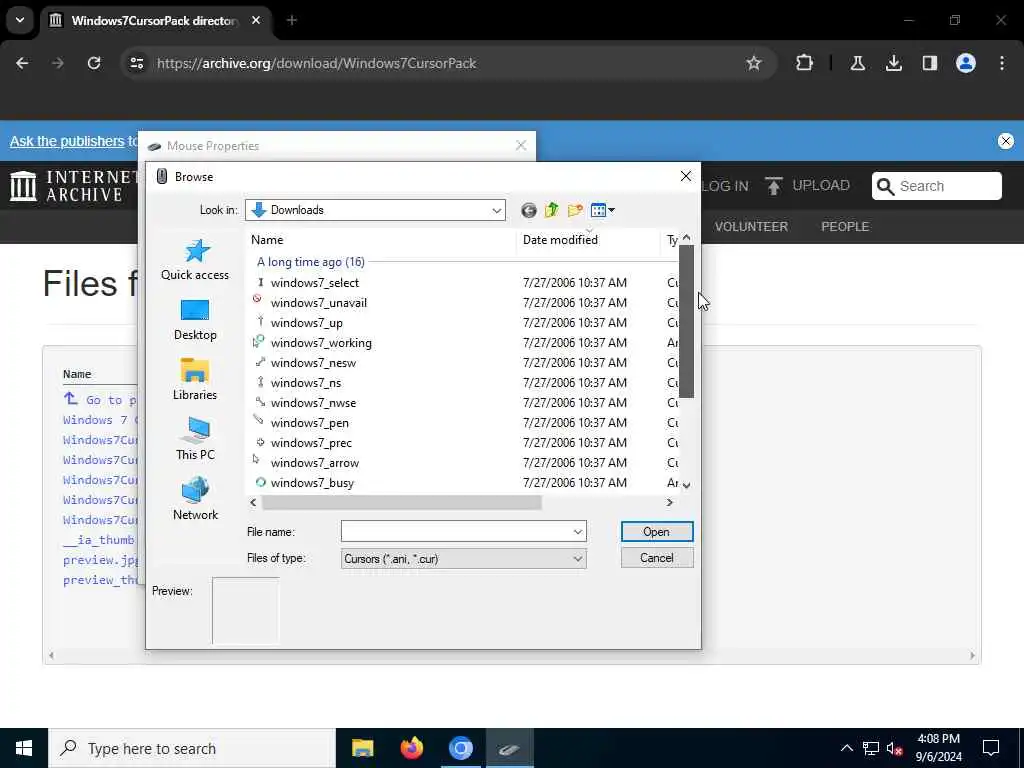Click the file list vertical scrollbar thumb
This screenshot has height=768, width=1024.
686,321
